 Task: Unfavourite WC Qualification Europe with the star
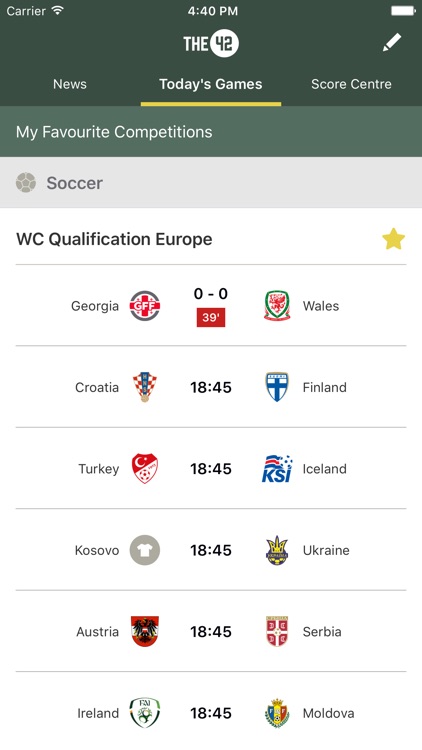click(393, 239)
